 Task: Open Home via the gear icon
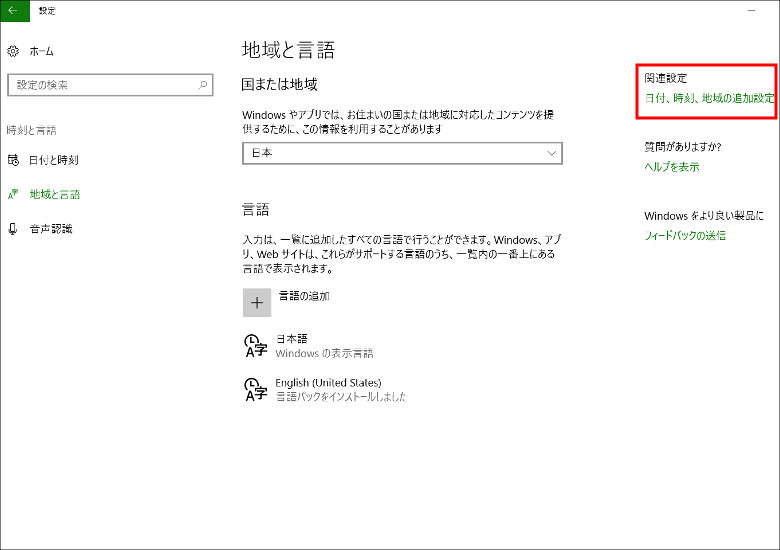[x=13, y=51]
